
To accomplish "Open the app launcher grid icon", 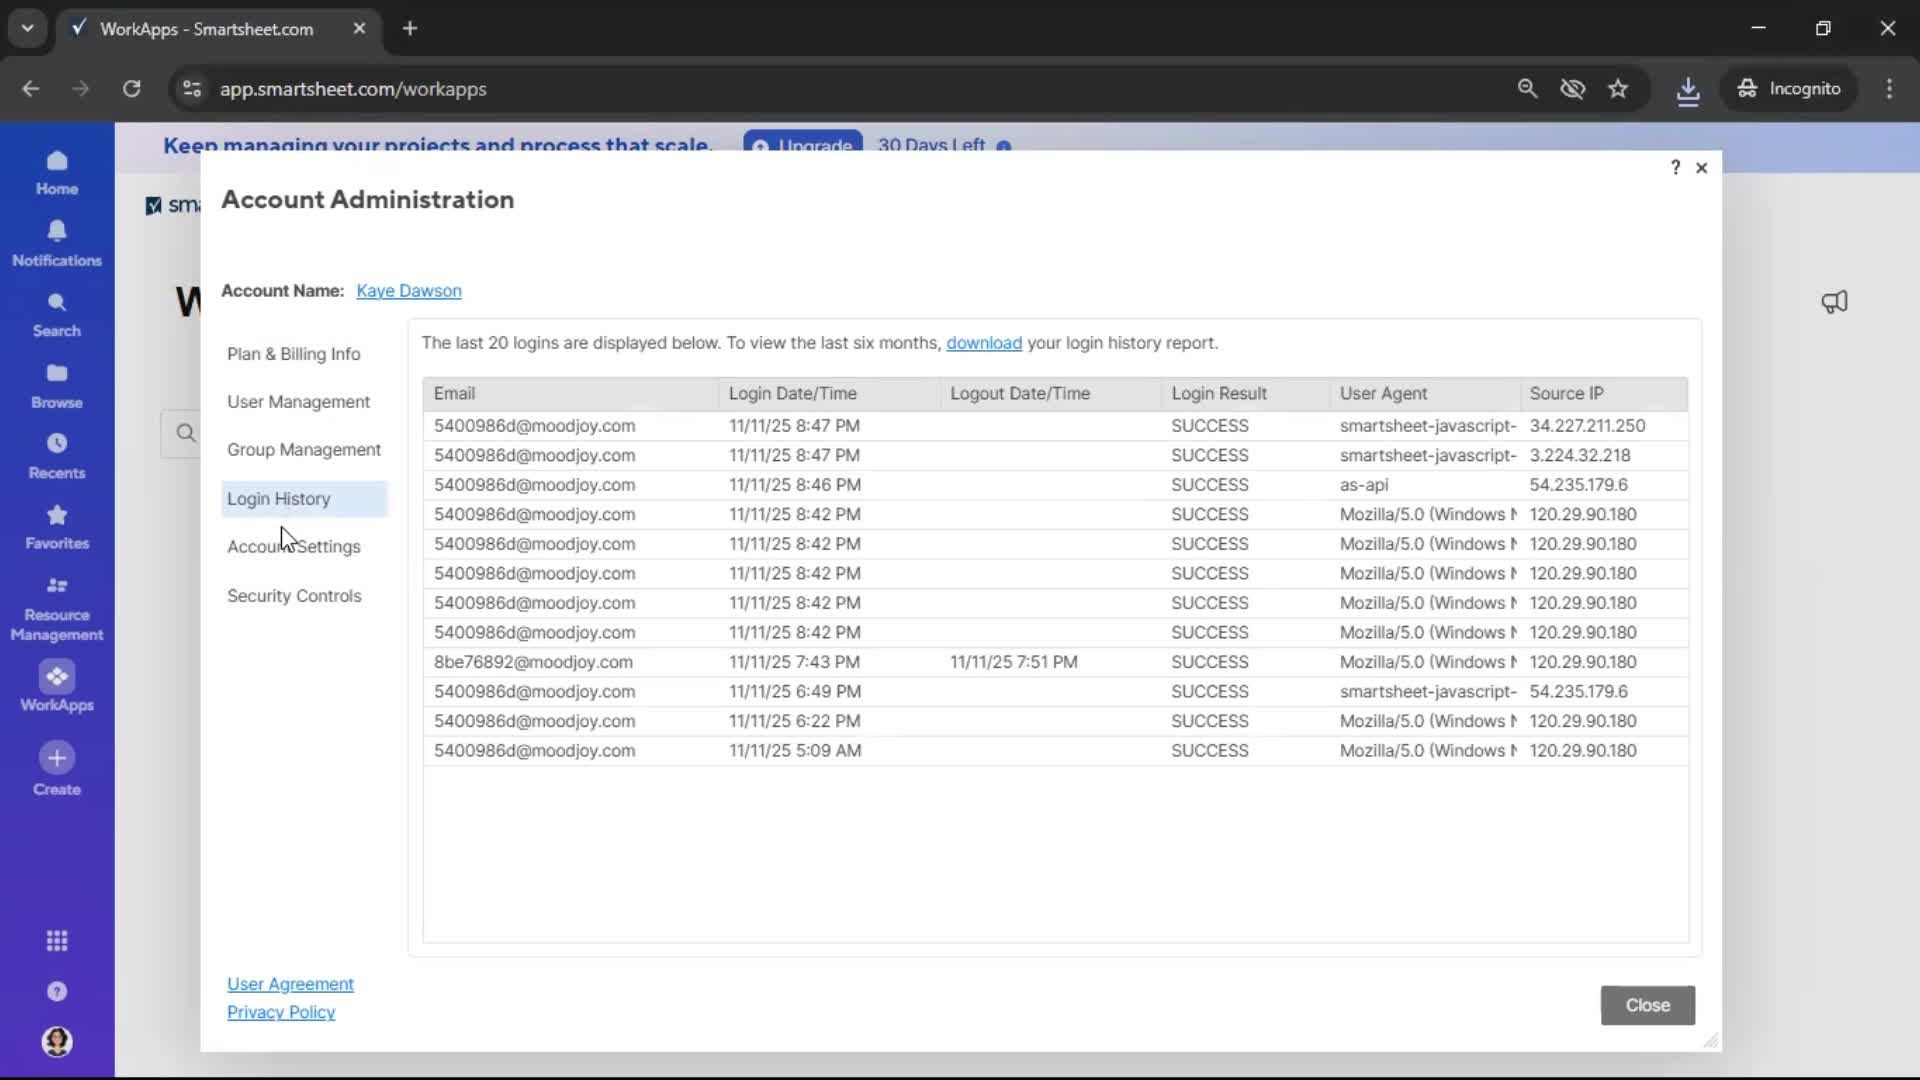I will (x=57, y=941).
